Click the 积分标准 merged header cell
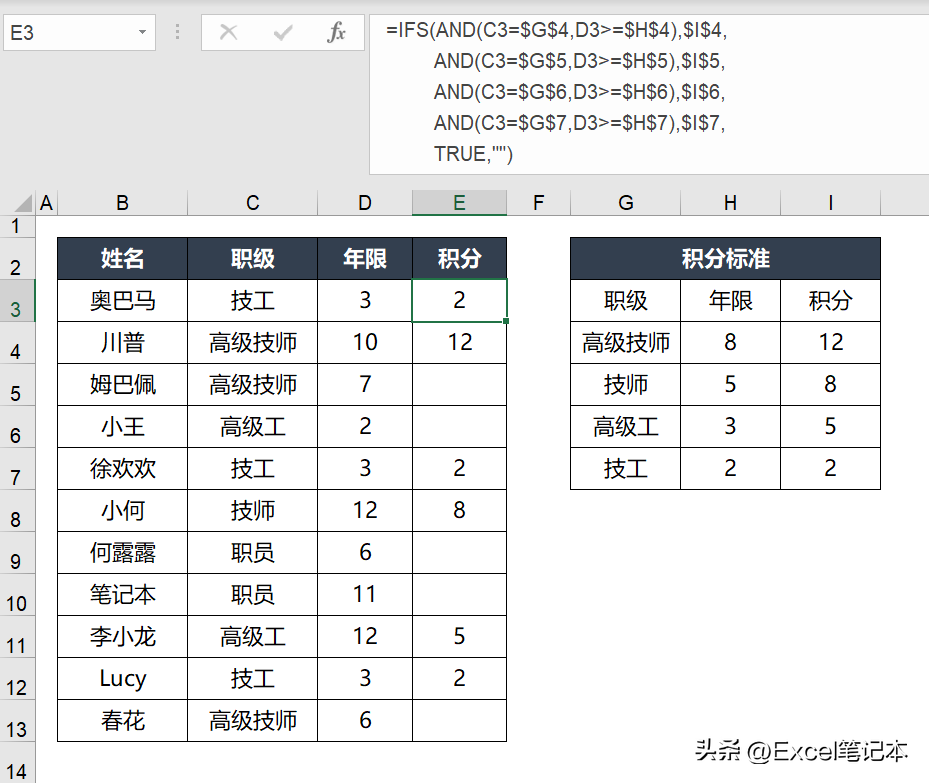 point(725,259)
